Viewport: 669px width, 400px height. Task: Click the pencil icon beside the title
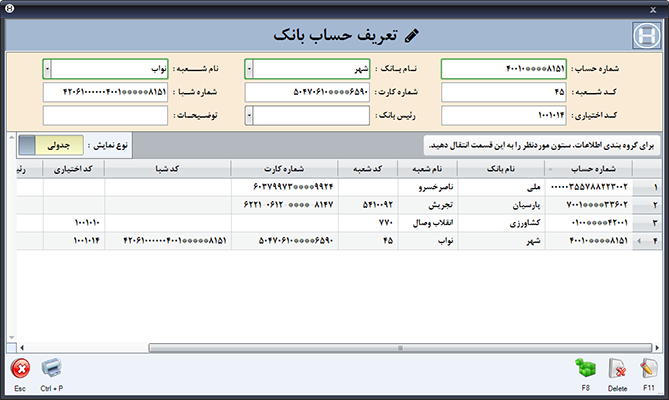coord(411,35)
